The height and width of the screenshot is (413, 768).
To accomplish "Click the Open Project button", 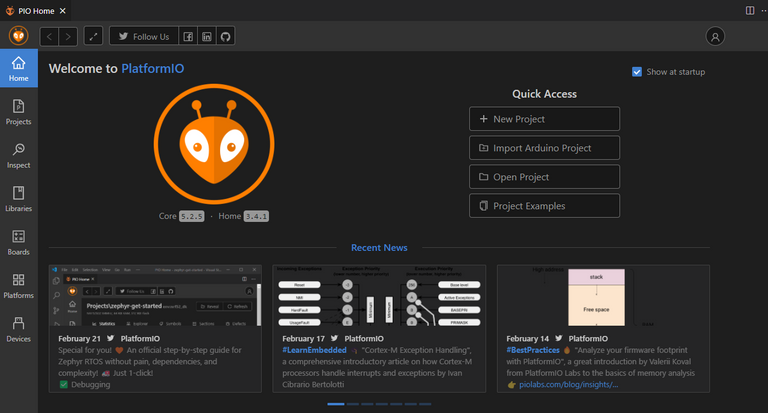I will coord(544,177).
